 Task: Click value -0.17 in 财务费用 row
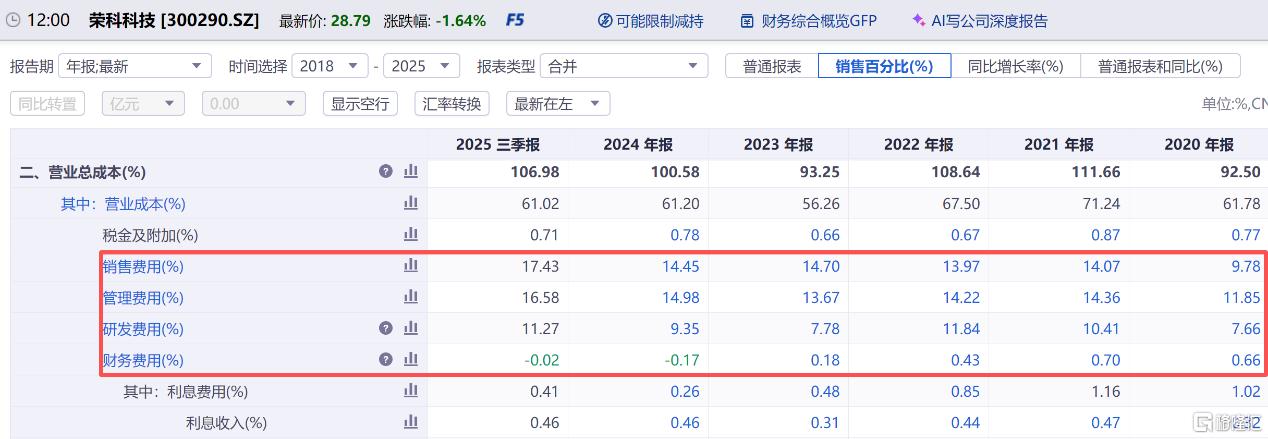tap(682, 359)
